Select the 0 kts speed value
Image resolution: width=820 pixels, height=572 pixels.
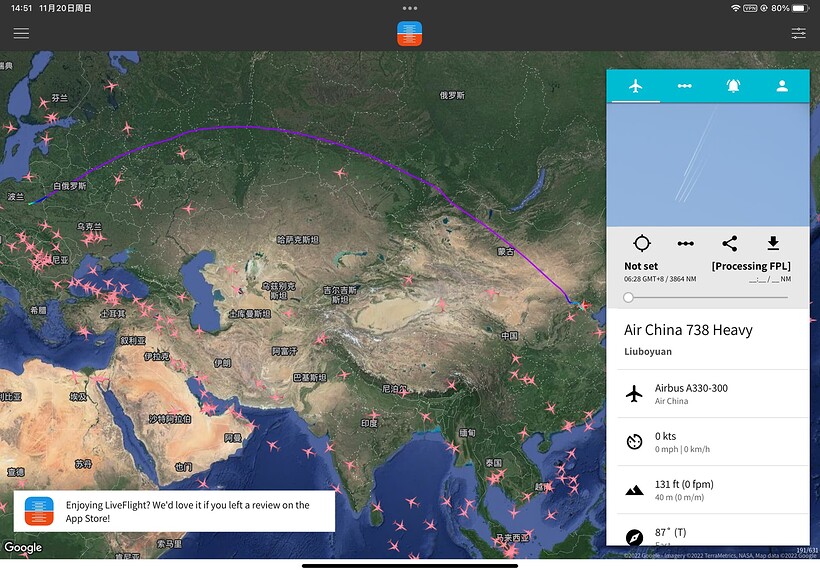[665, 436]
